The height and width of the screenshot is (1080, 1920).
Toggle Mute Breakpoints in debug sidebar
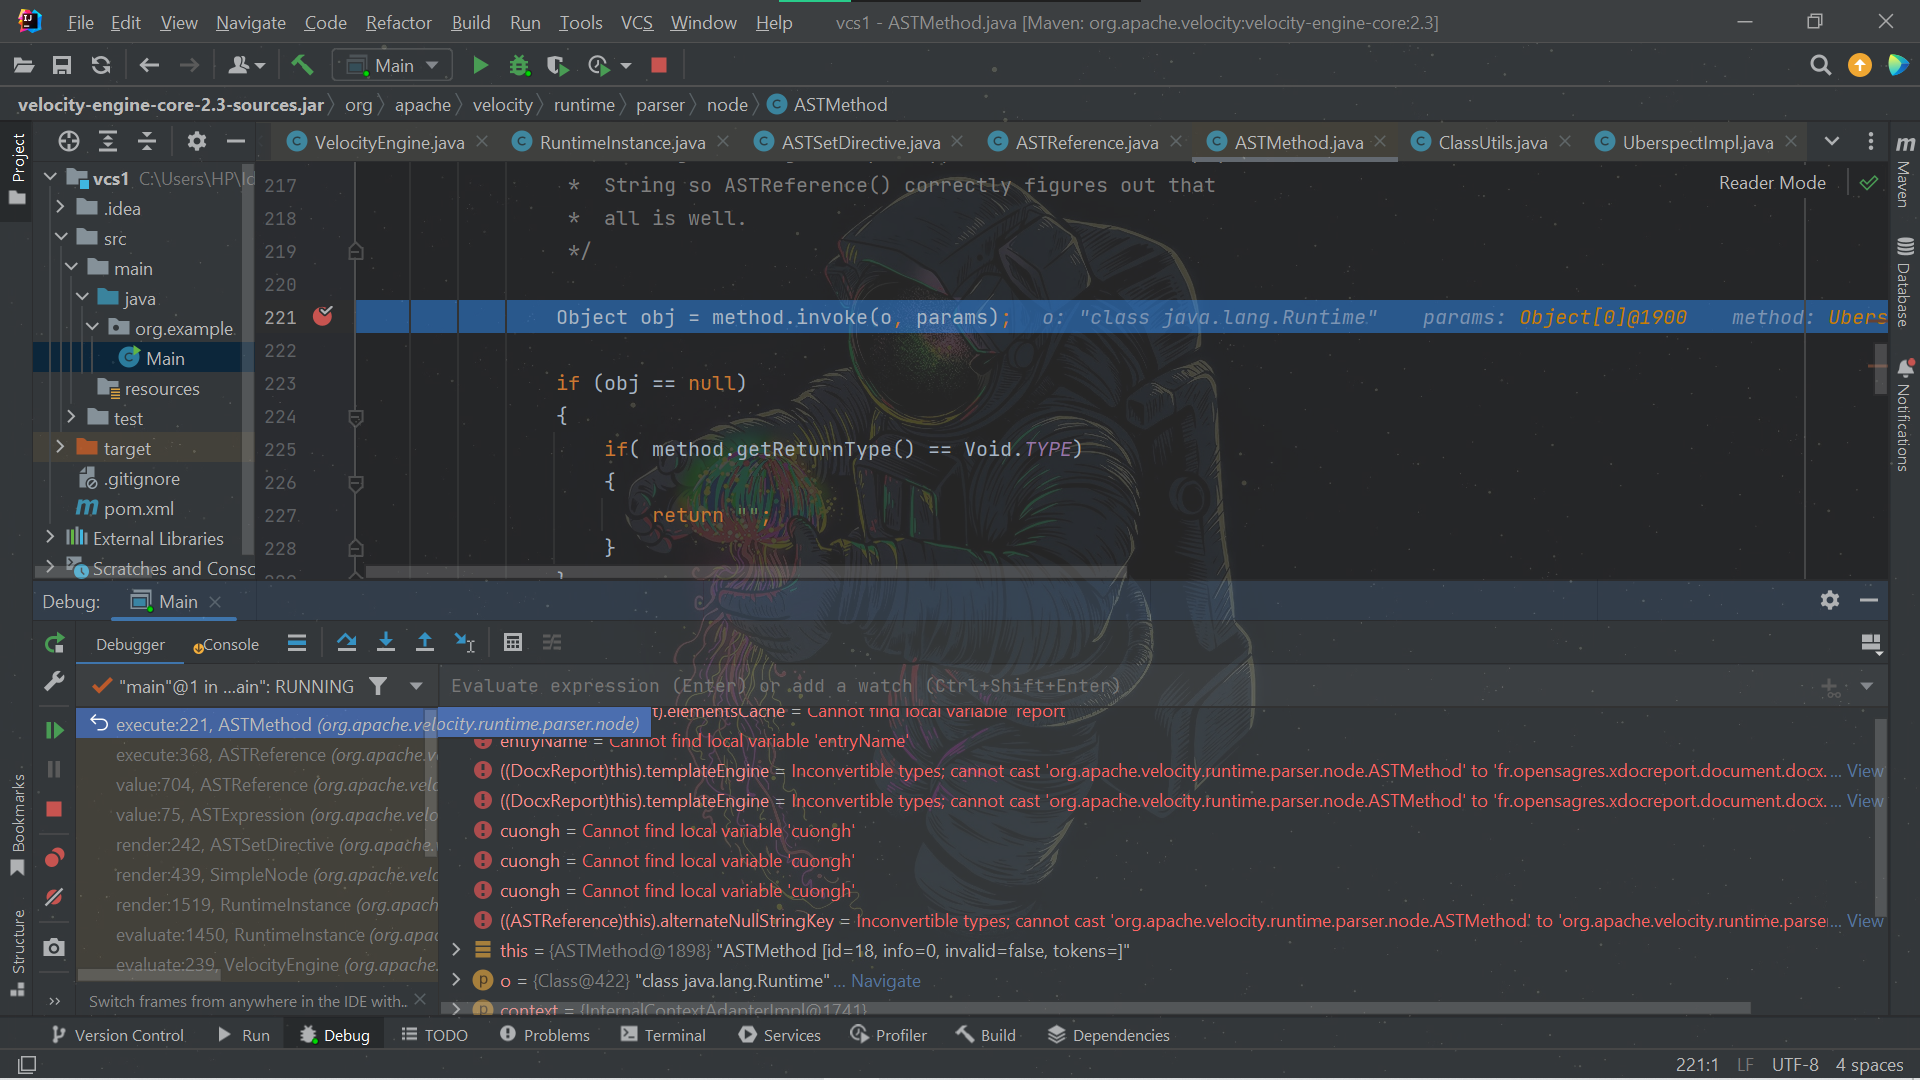54,897
